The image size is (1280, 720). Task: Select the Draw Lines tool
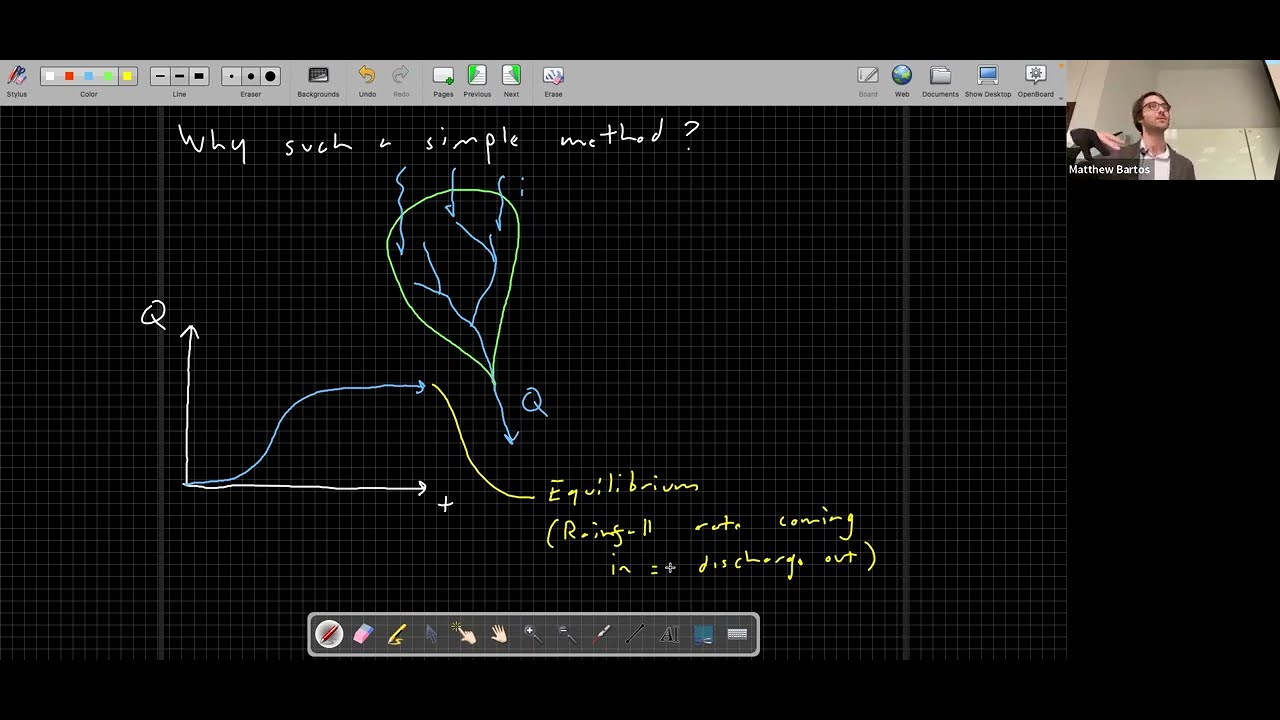click(x=635, y=634)
